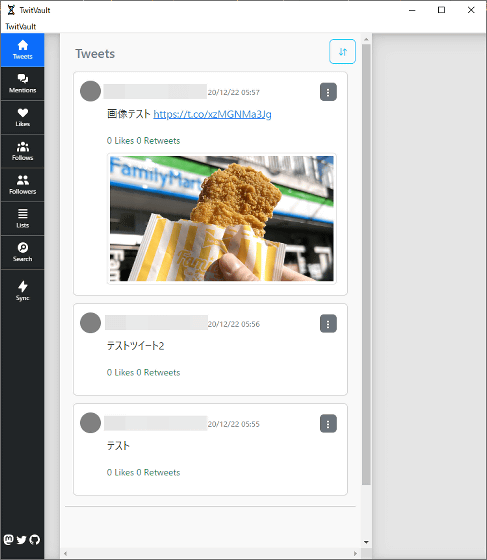Click the horizontal scrollbar left arrow
This screenshot has height=560, width=487.
coord(65,554)
